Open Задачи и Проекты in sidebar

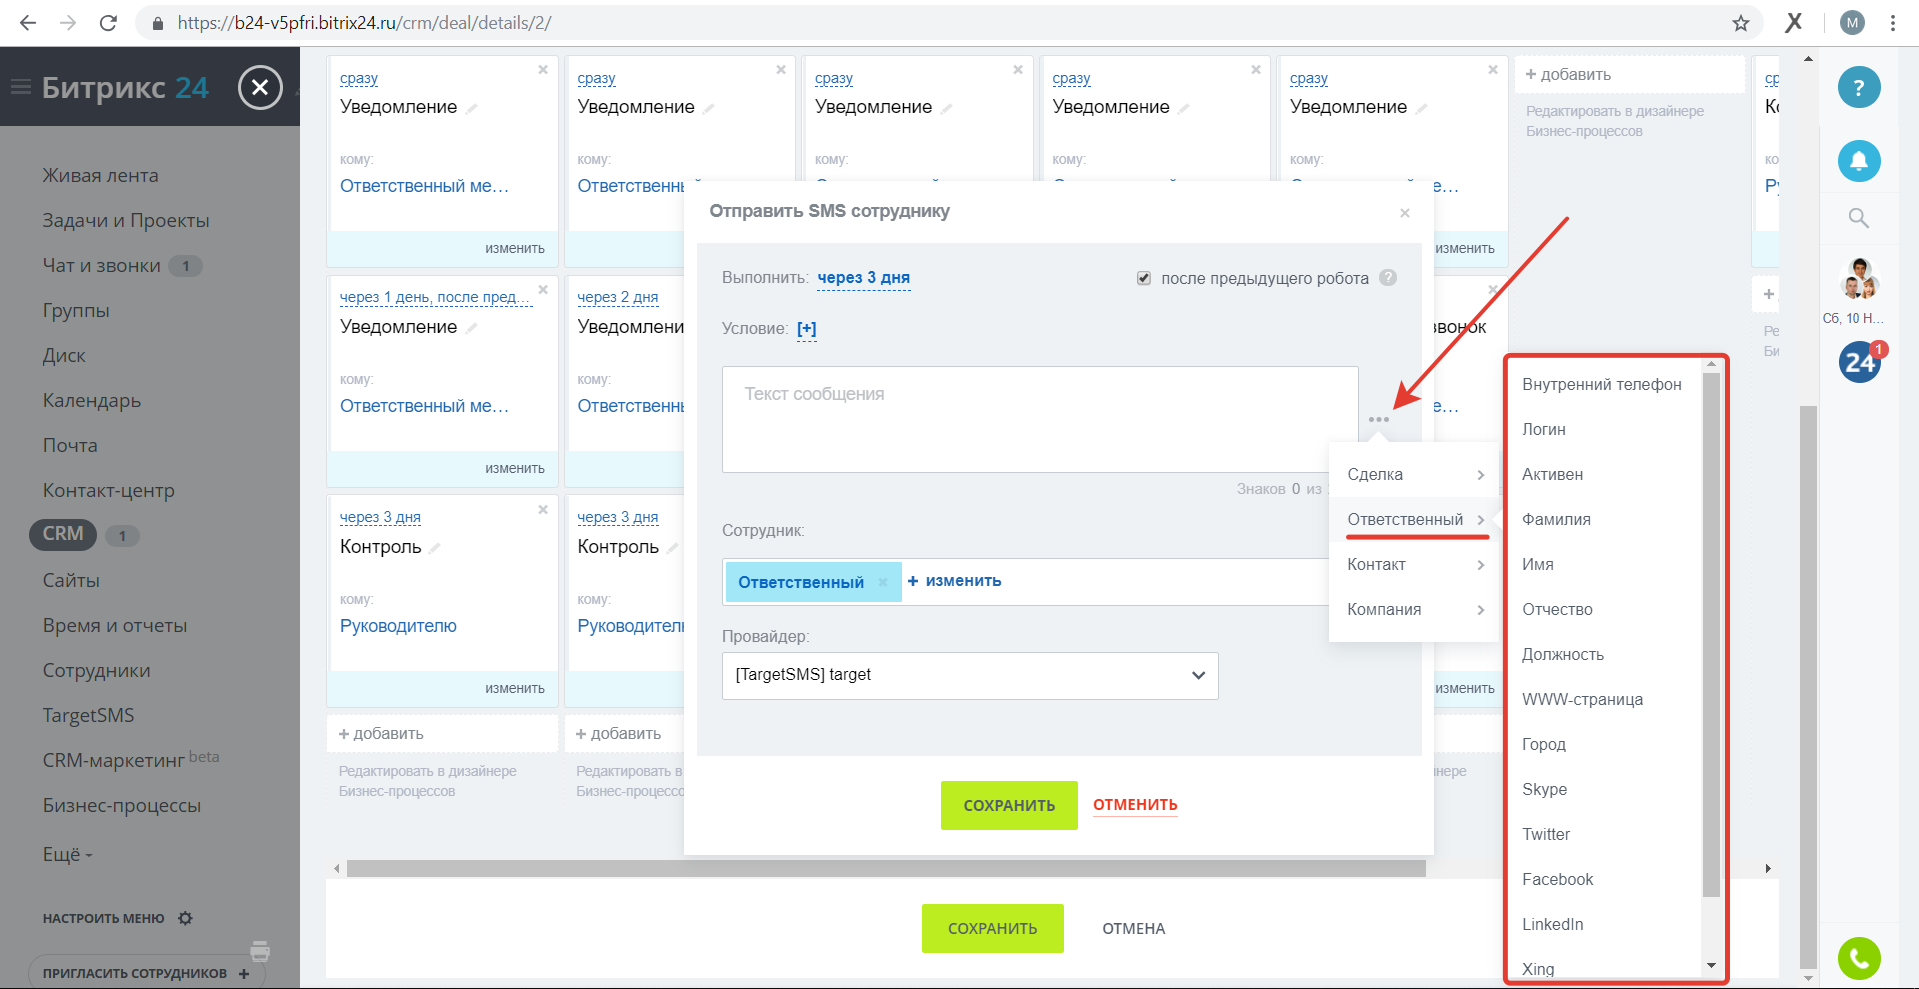click(126, 220)
